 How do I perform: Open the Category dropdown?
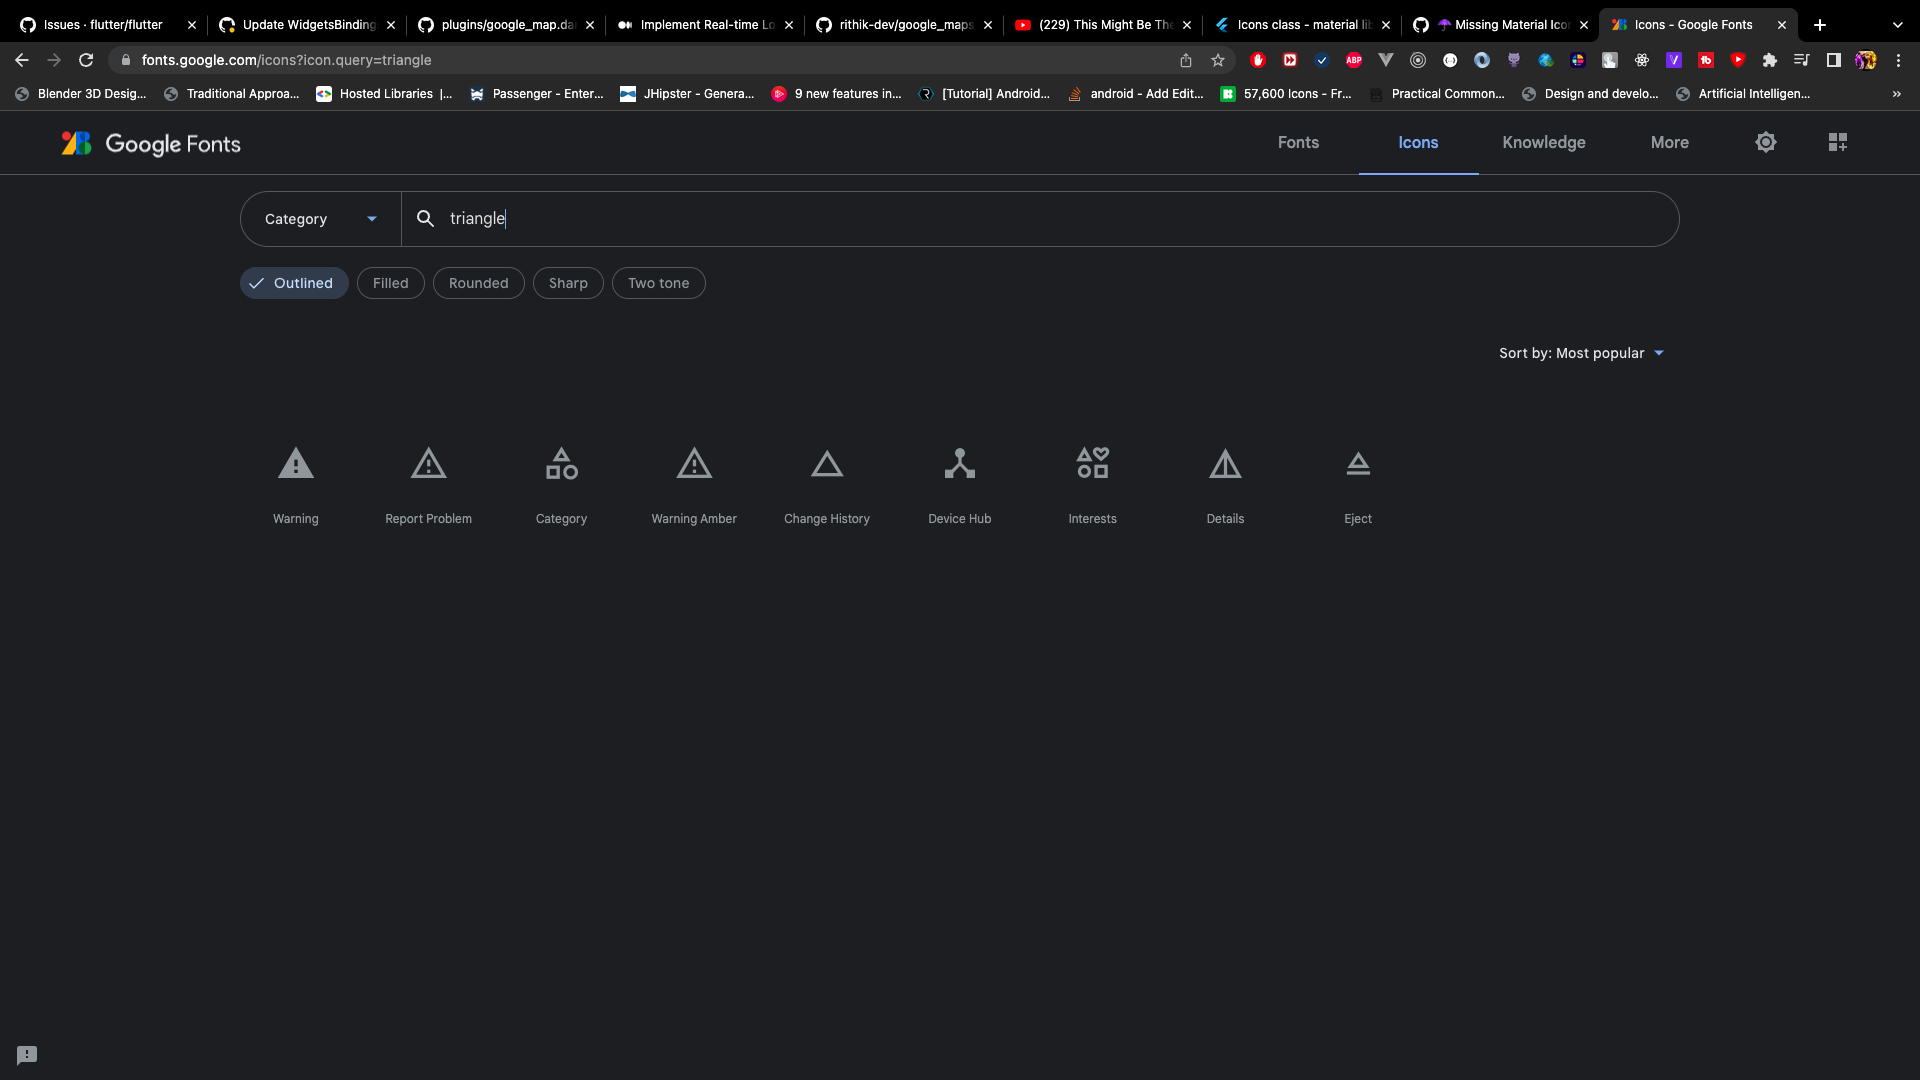pos(320,219)
